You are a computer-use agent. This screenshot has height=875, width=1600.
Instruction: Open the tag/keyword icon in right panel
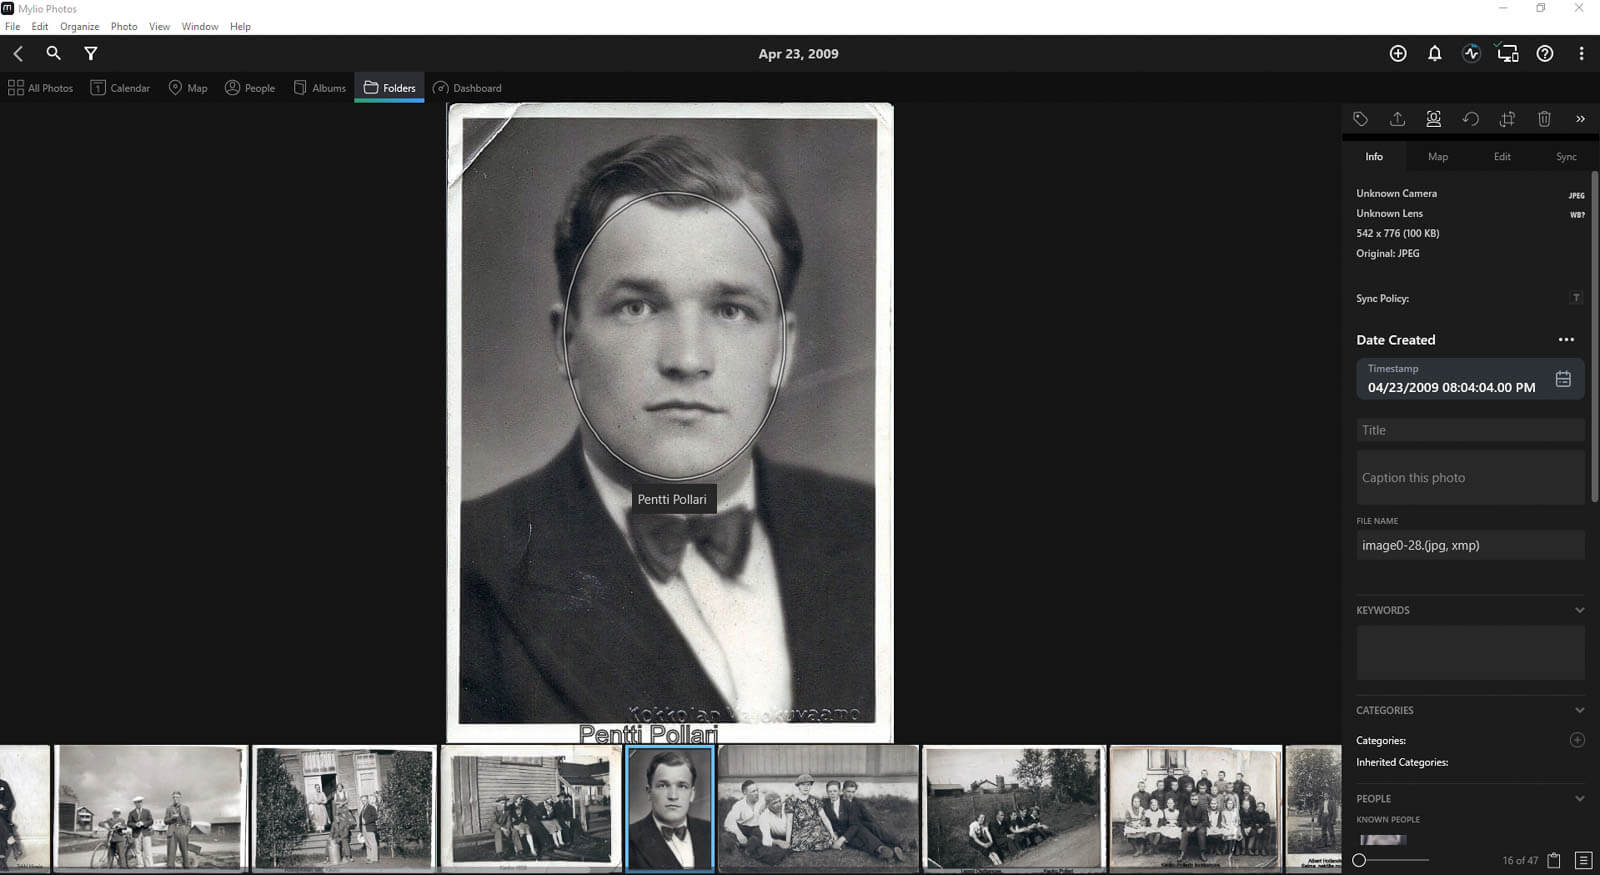tap(1360, 119)
